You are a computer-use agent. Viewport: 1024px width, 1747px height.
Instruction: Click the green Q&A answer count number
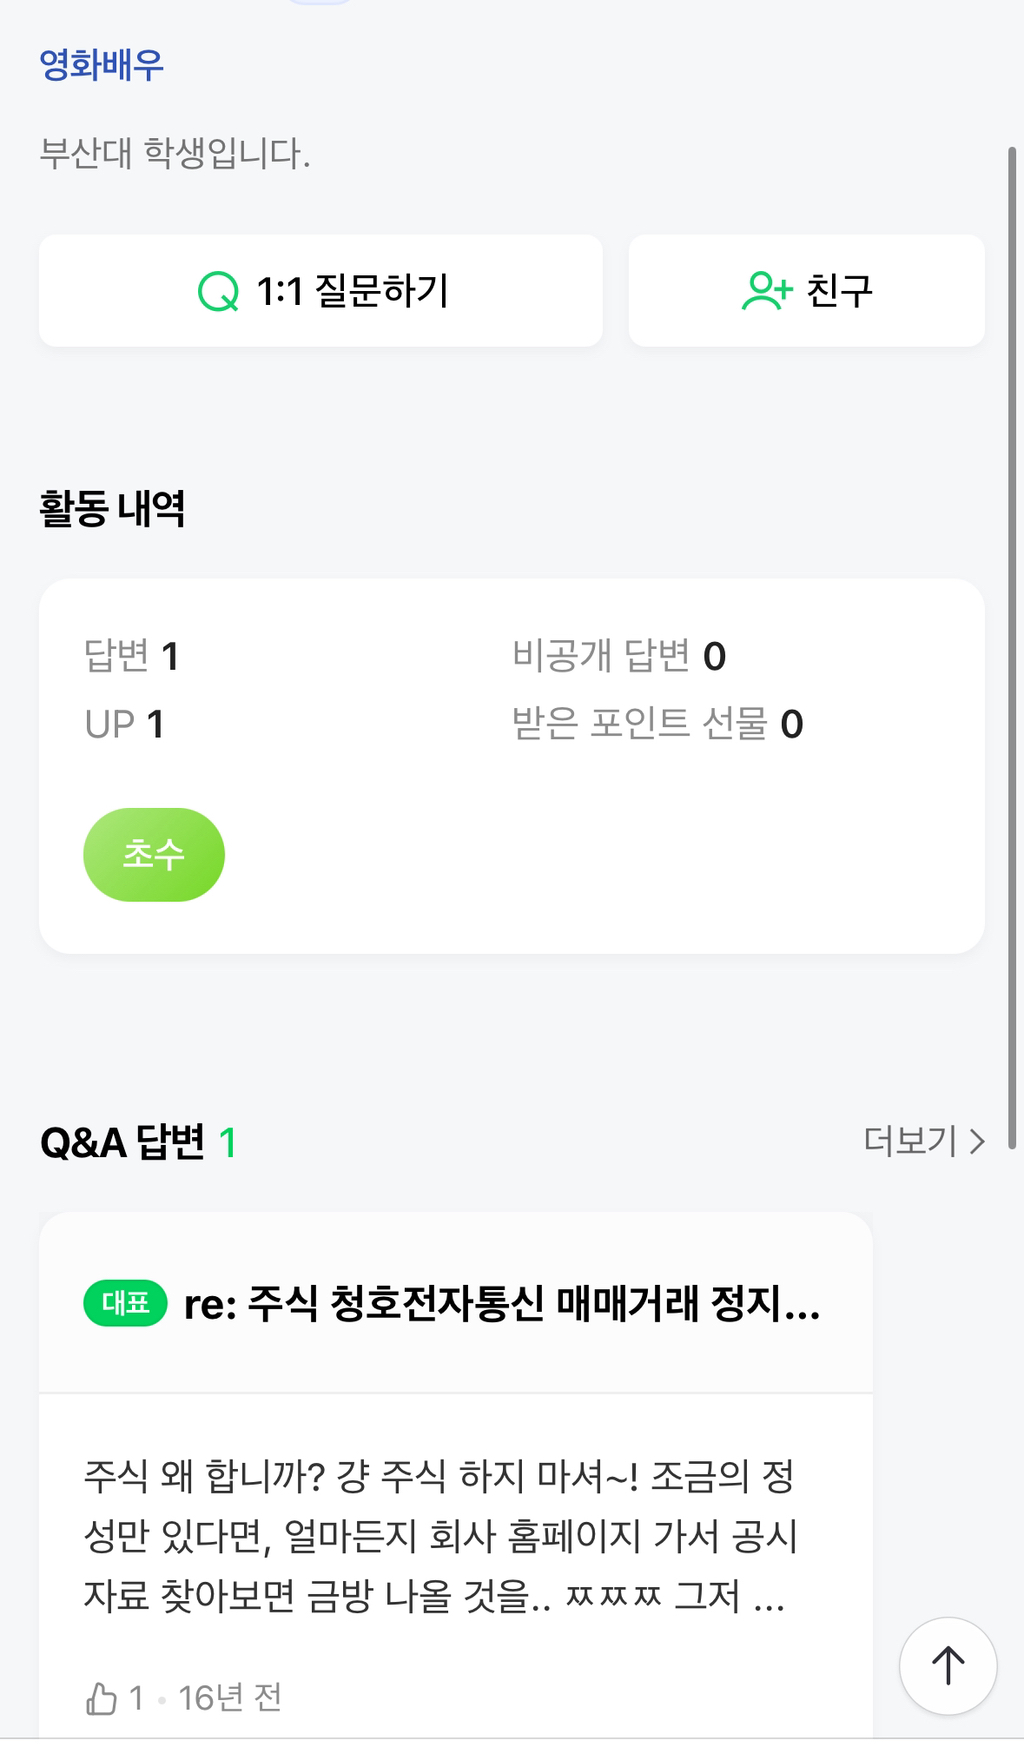228,1142
